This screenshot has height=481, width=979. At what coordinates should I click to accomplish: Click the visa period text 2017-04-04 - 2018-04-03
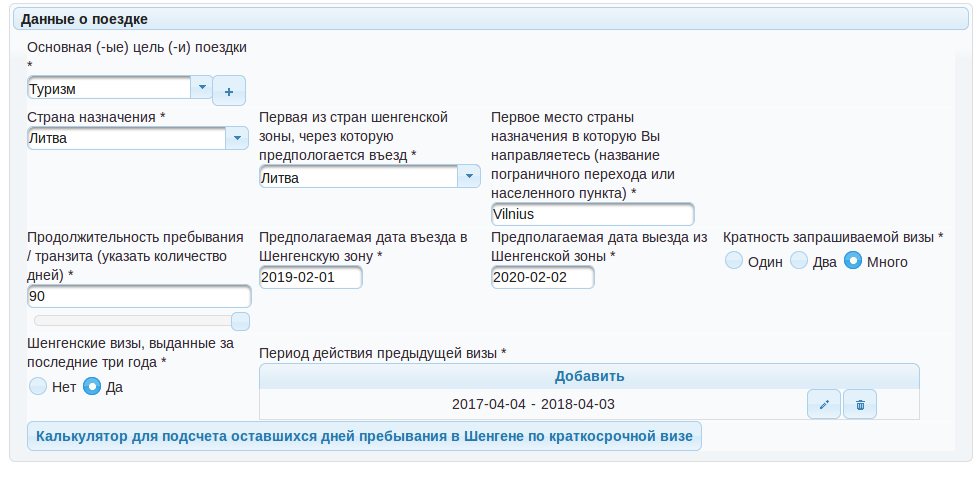(533, 404)
